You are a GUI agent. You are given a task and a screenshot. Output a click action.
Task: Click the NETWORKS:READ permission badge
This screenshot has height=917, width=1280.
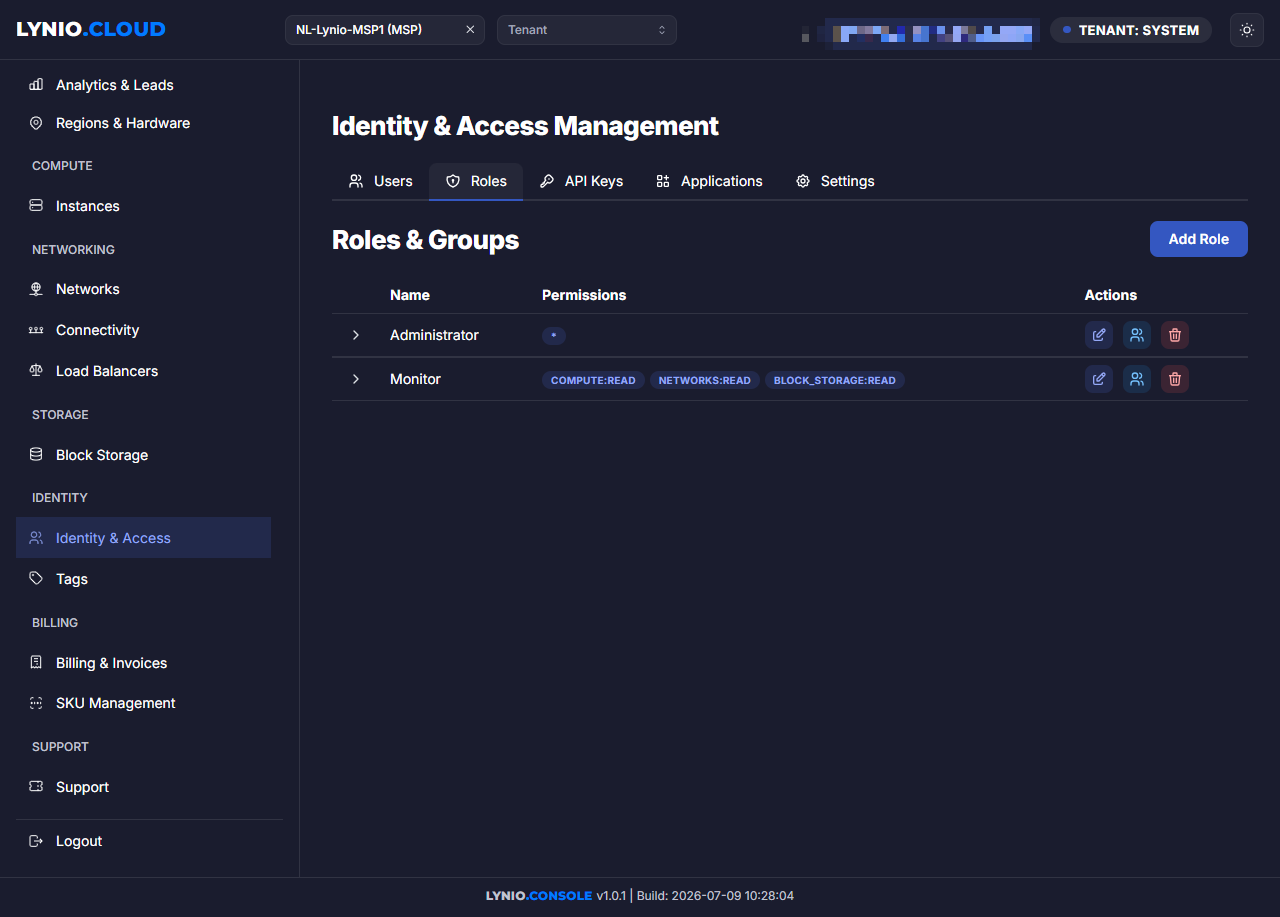coord(705,380)
